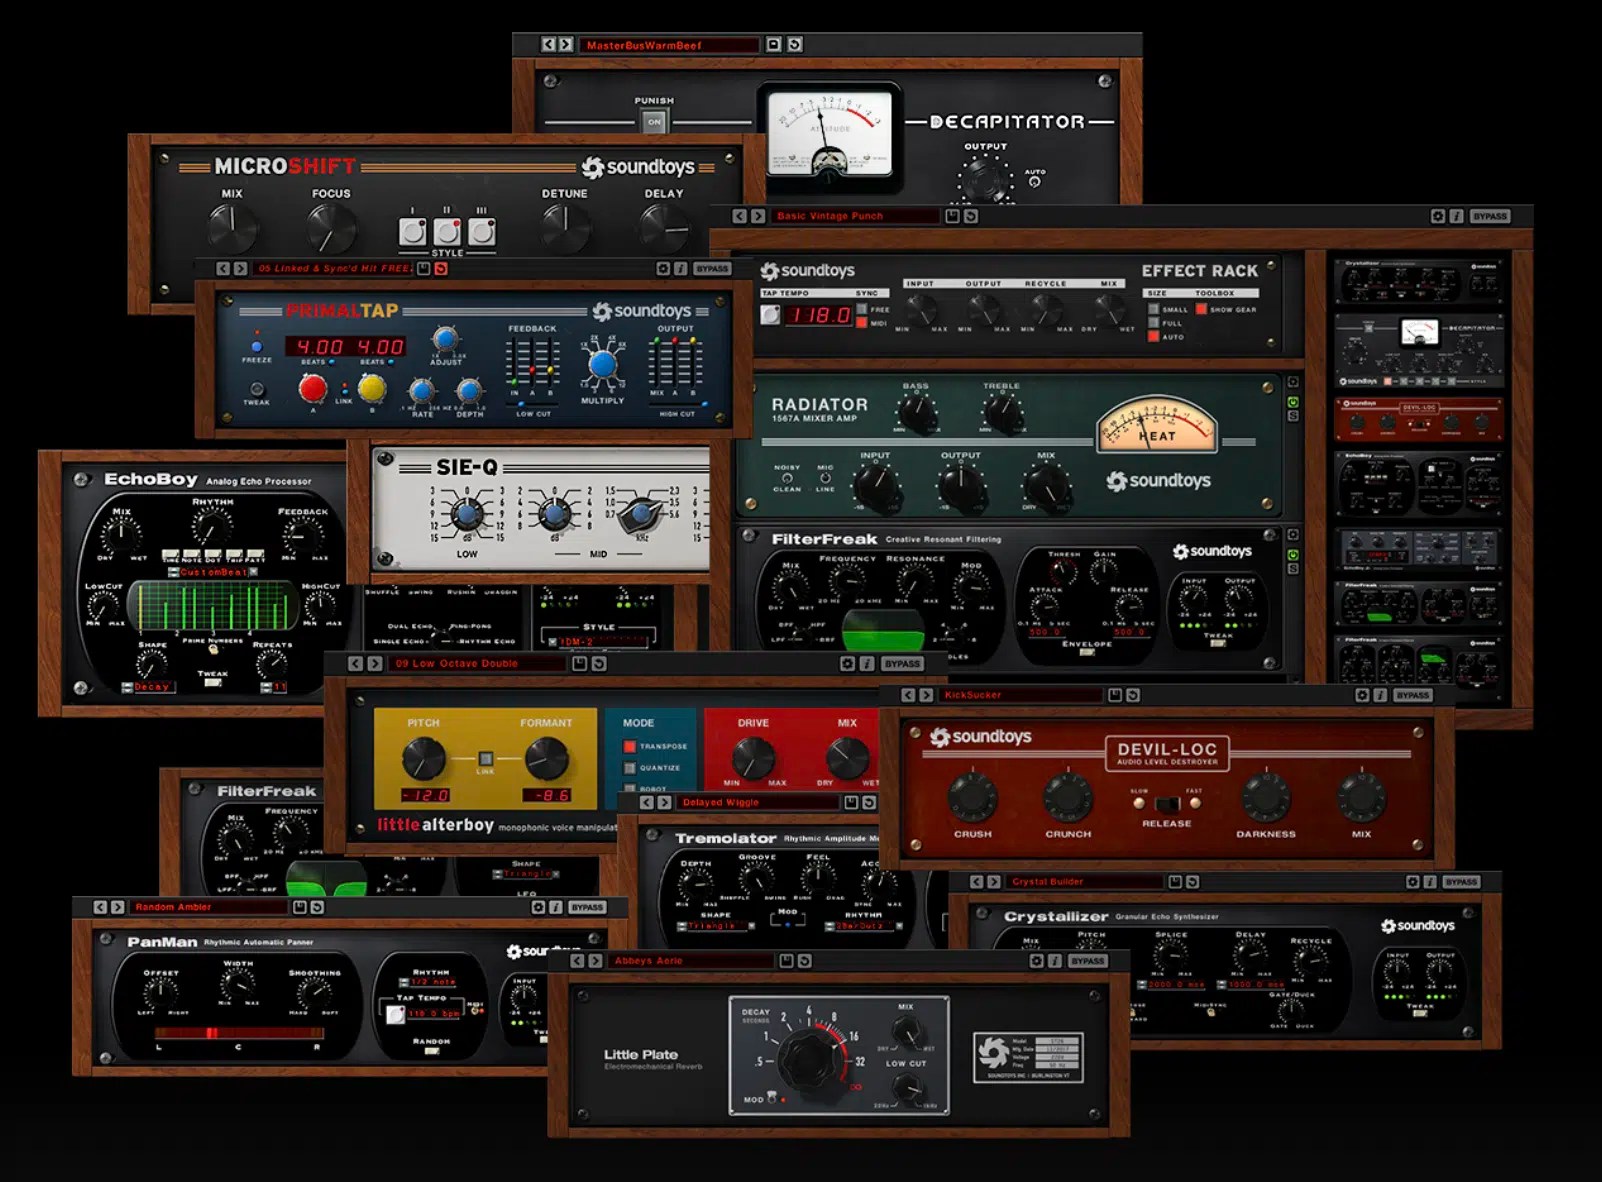
Task: Next preset arrow in Effect Rack toolbar
Action: pos(758,216)
